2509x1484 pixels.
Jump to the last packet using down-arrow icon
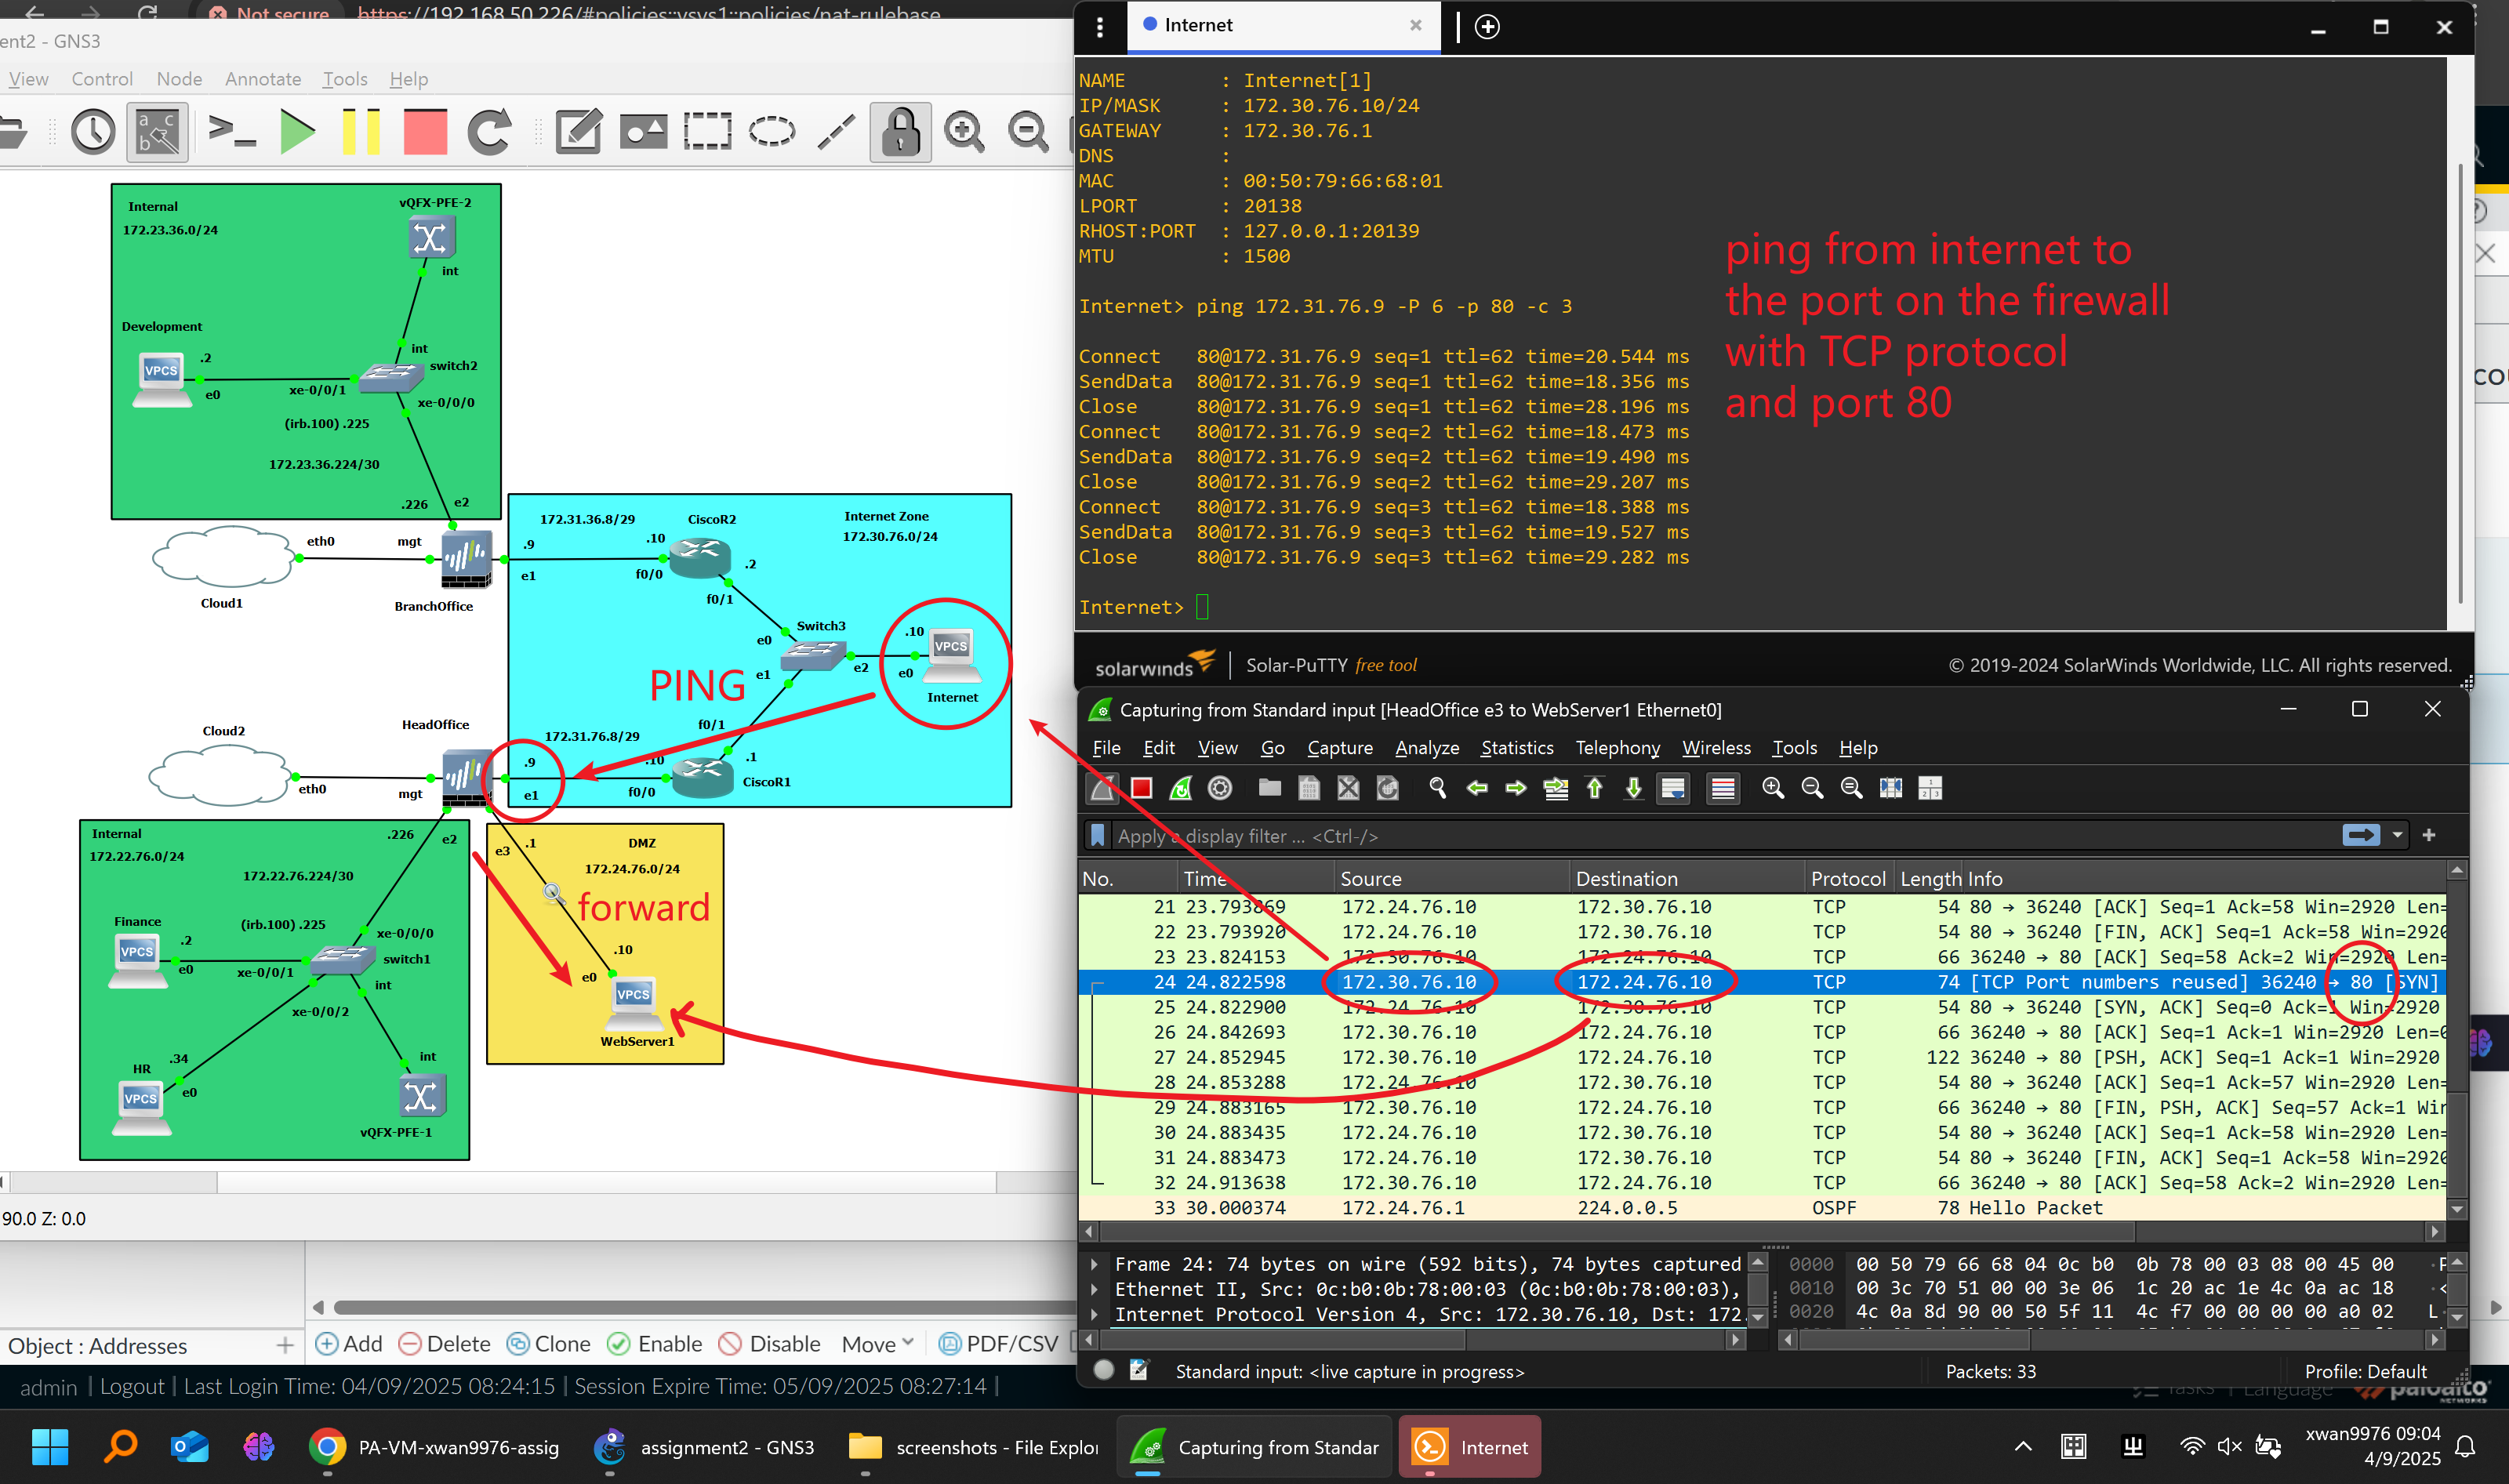click(1633, 788)
